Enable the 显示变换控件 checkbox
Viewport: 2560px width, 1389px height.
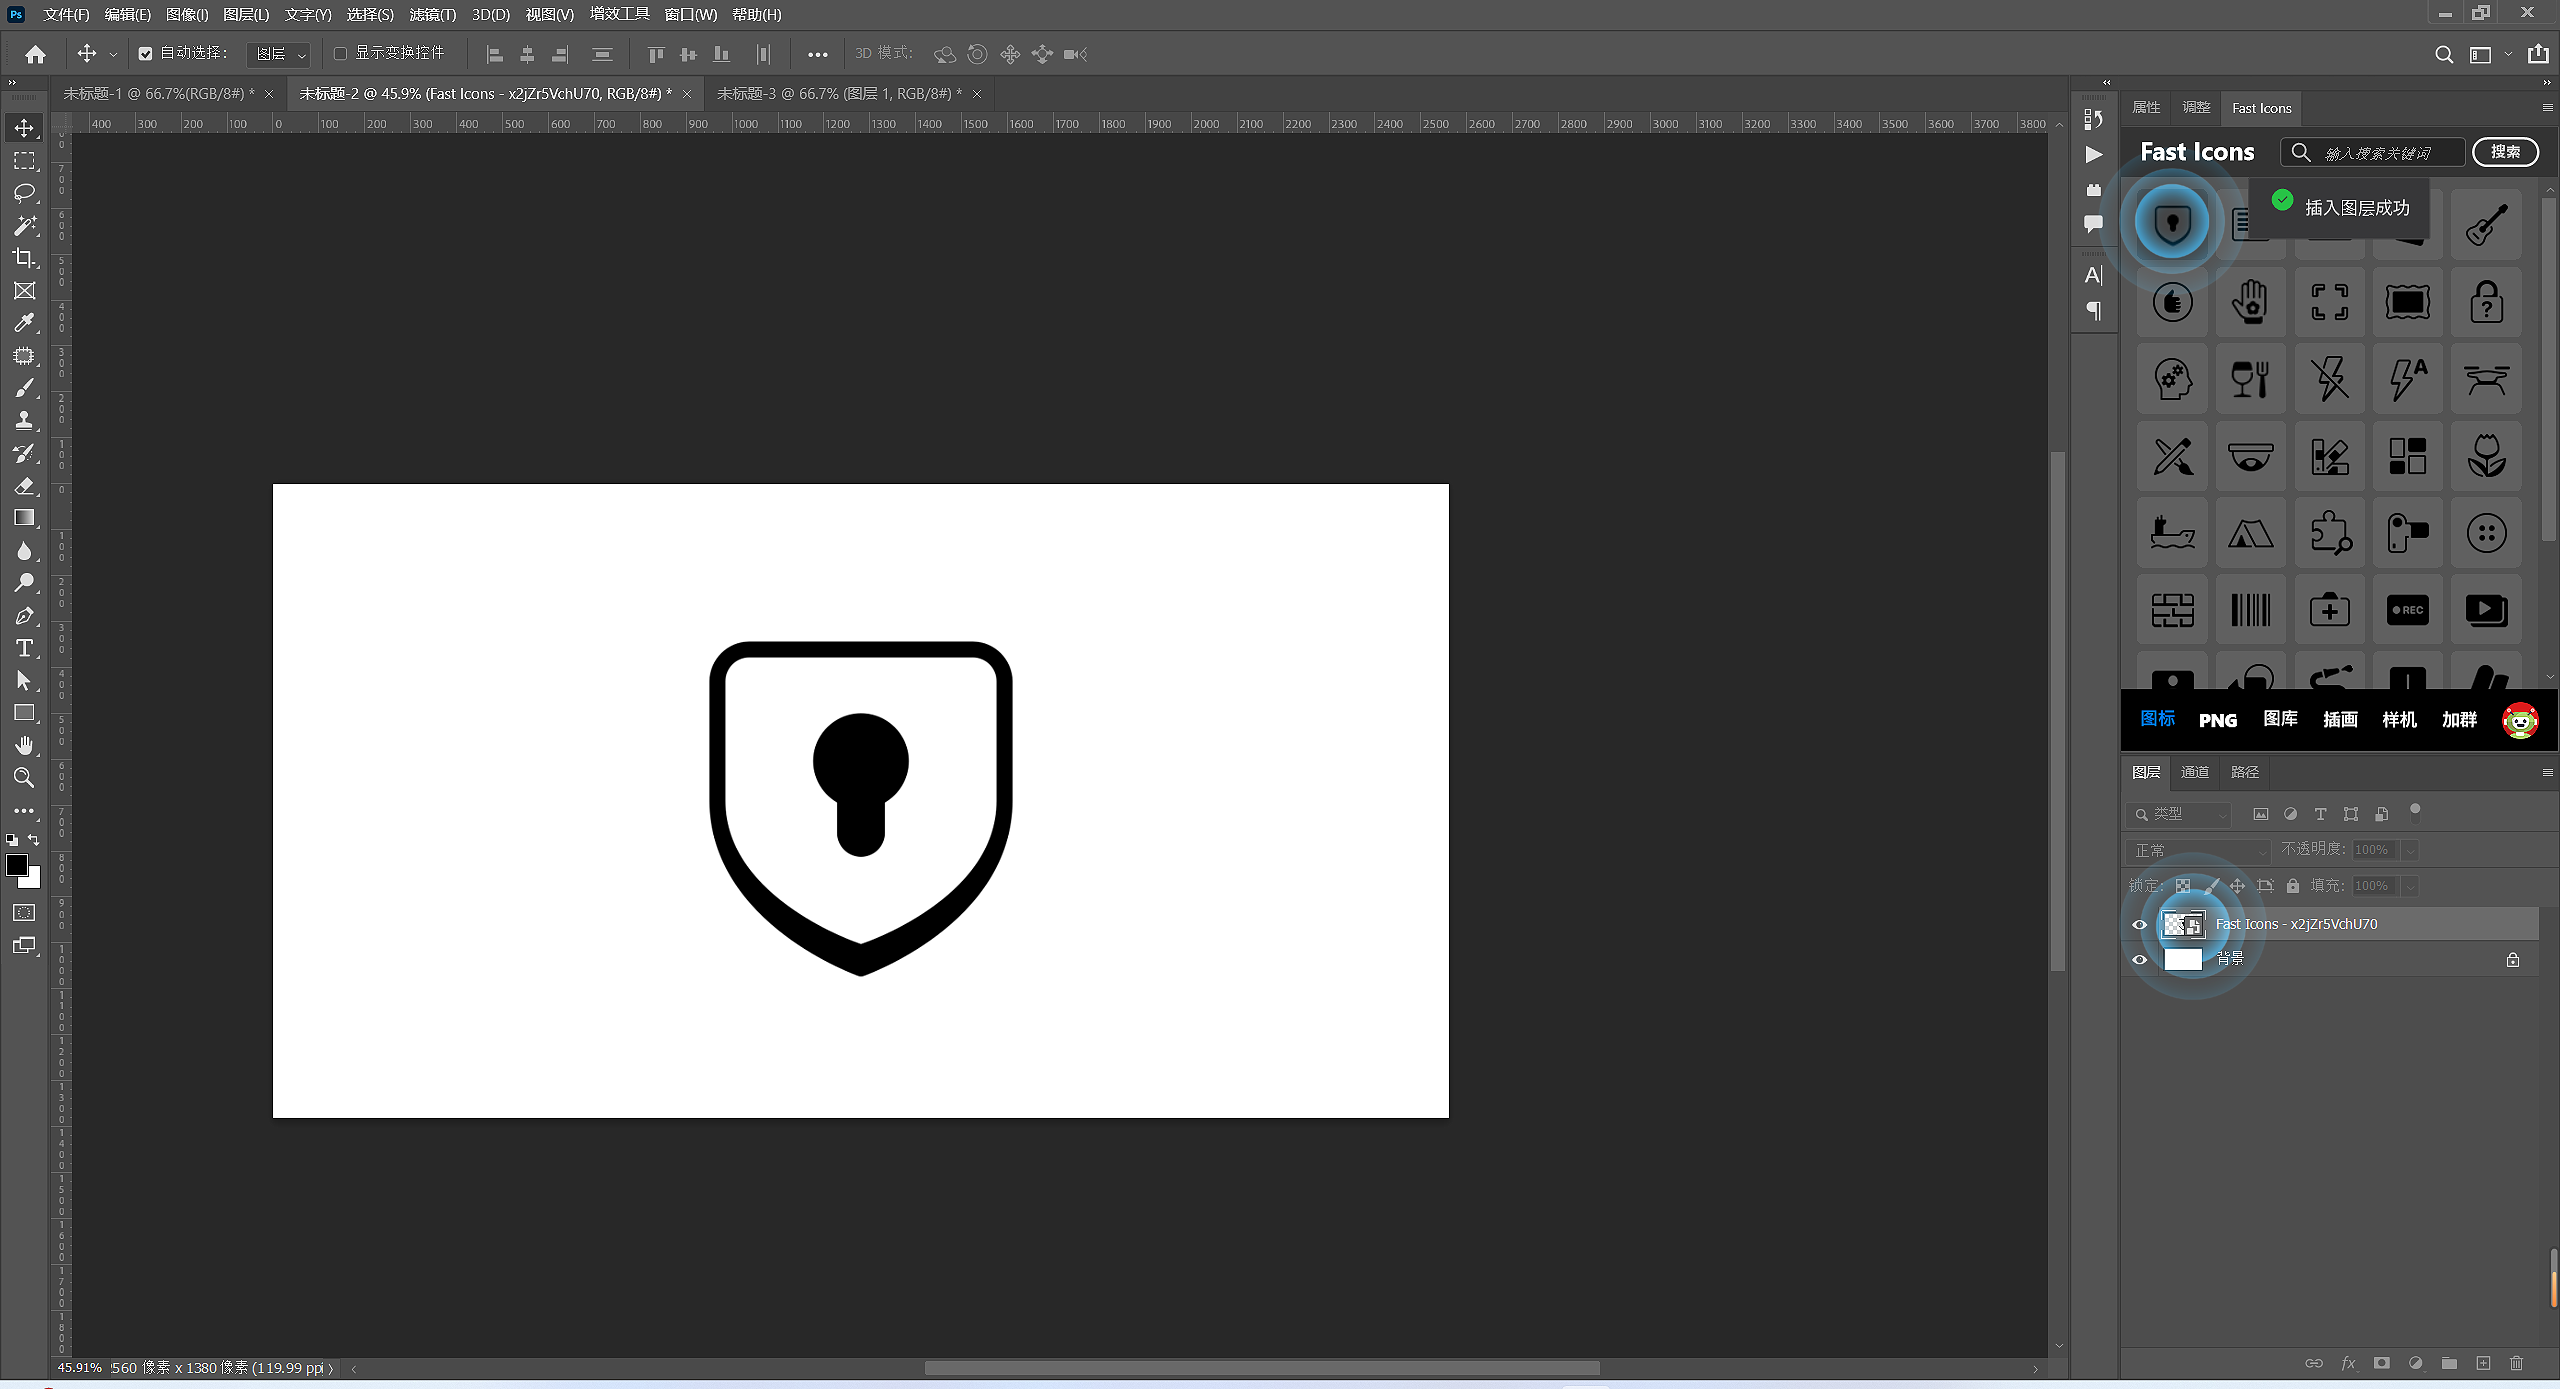pyautogui.click(x=340, y=54)
